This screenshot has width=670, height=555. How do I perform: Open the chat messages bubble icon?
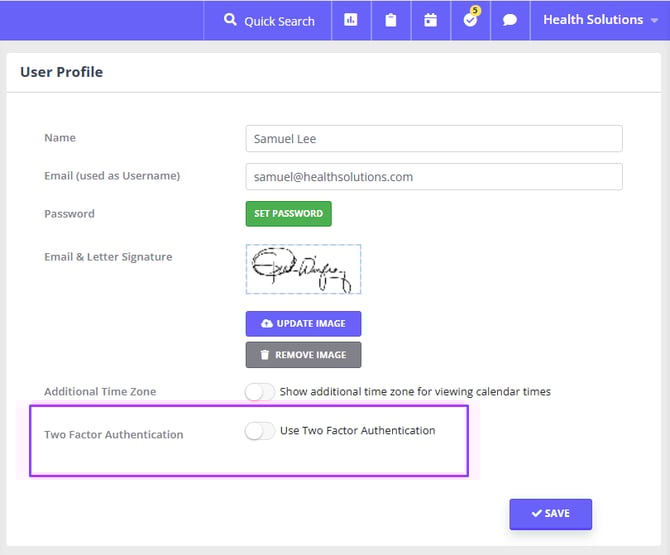[510, 20]
